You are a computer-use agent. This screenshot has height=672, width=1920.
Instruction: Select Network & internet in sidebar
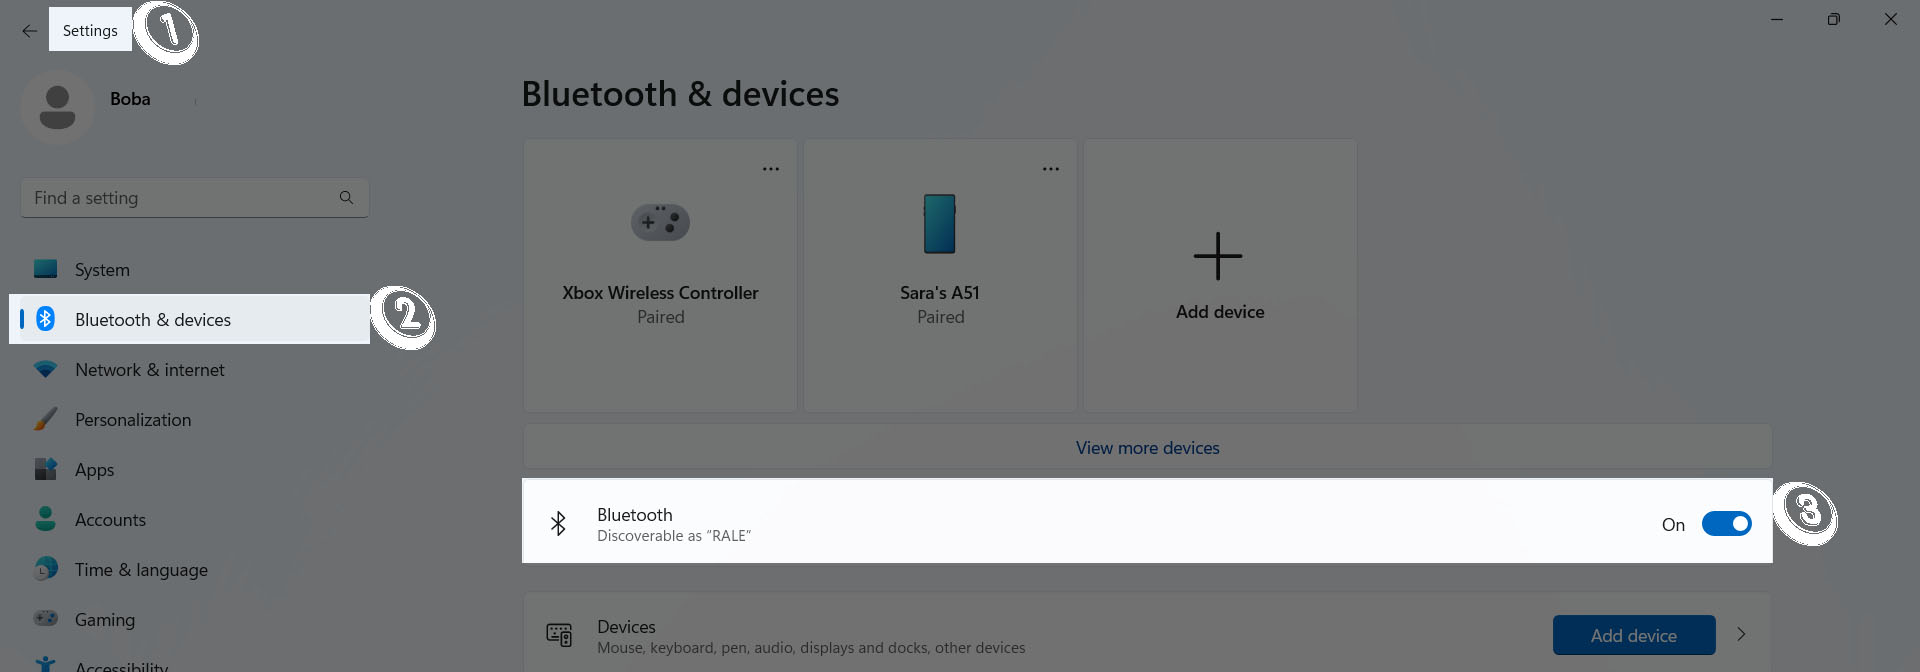pyautogui.click(x=150, y=370)
